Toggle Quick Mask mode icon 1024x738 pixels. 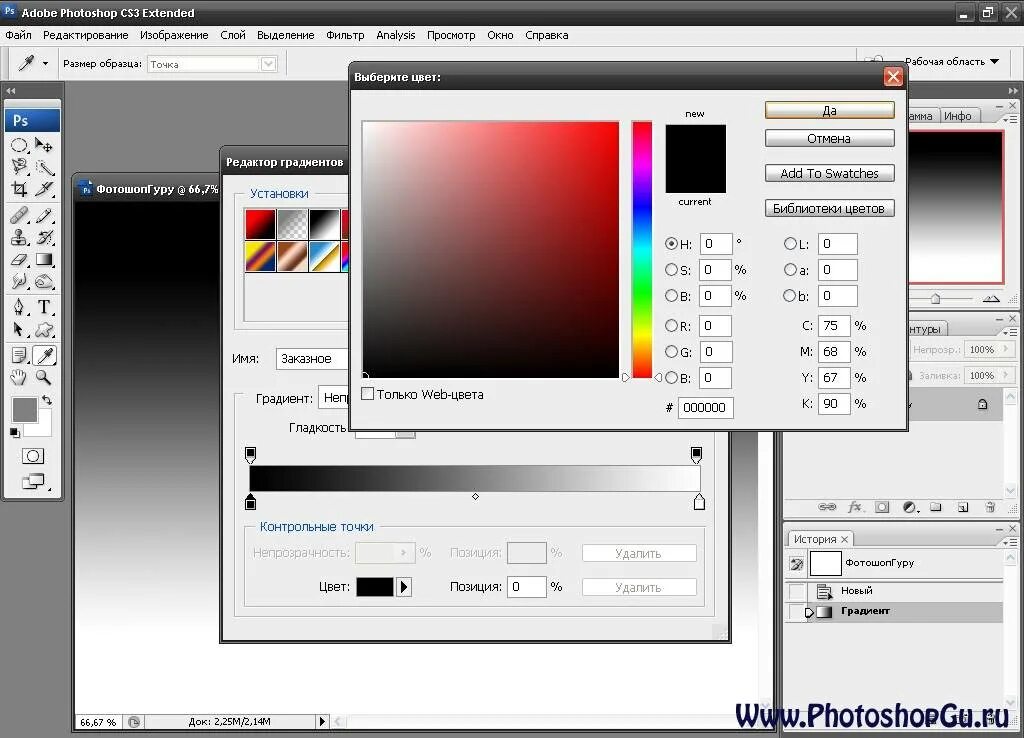[x=33, y=456]
